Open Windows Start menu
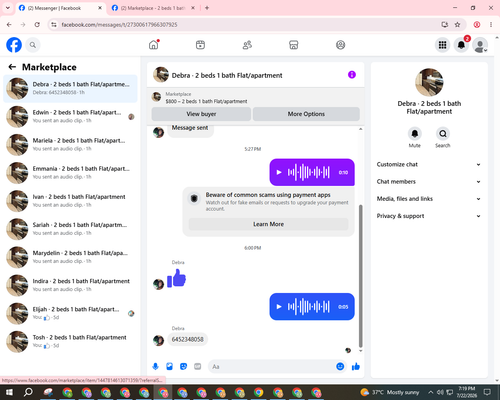Screen dimensions: 500x400 (x=9, y=392)
